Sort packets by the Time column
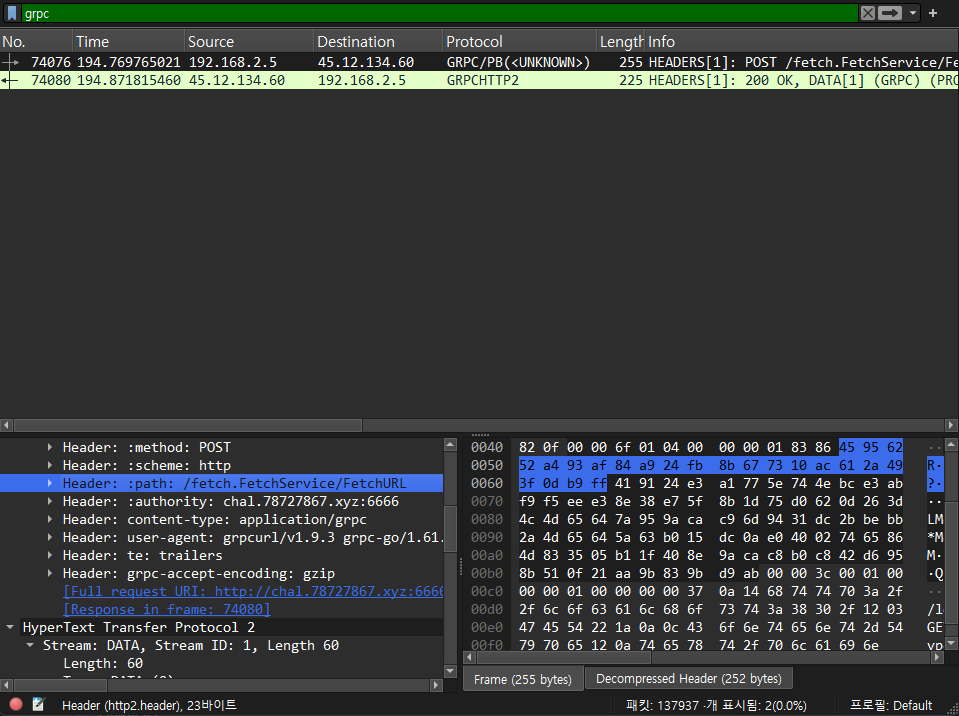The image size is (959, 716). pos(128,42)
